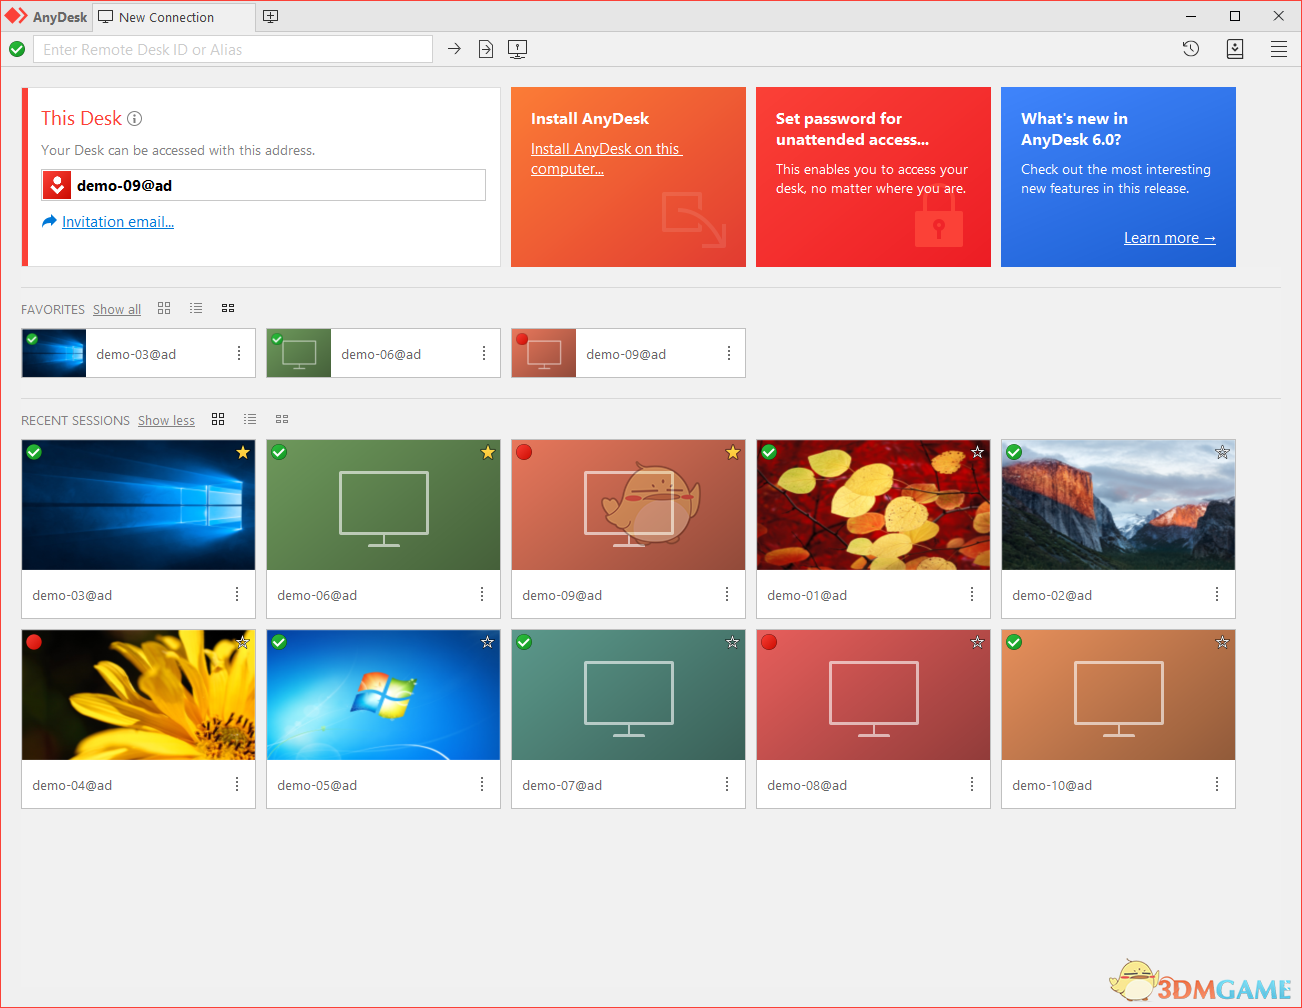Click the address book icon in the toolbar
1302x1008 pixels.
pos(1235,48)
